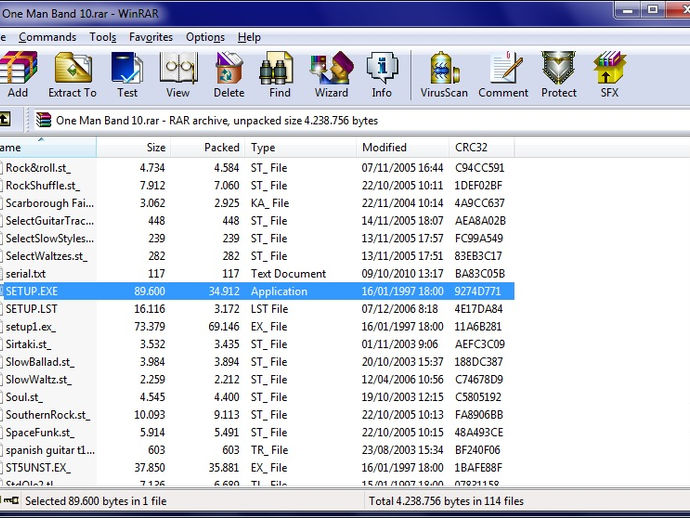Select the Sirtaki.st_ file

click(28, 344)
